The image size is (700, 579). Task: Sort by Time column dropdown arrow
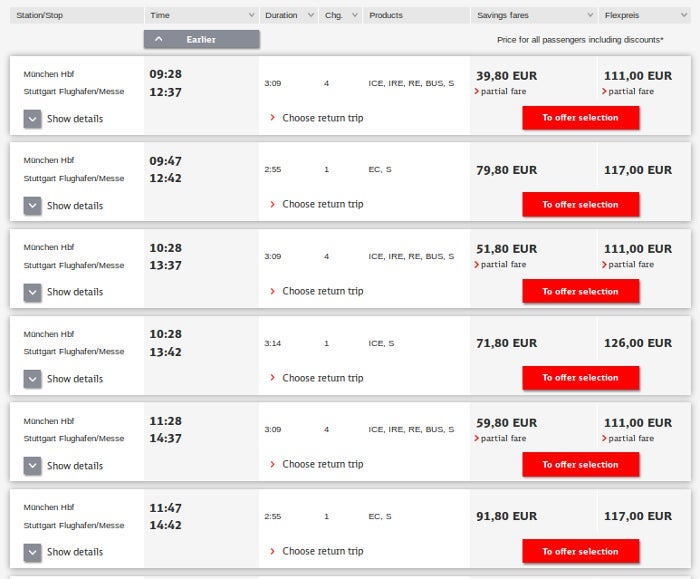coord(250,16)
